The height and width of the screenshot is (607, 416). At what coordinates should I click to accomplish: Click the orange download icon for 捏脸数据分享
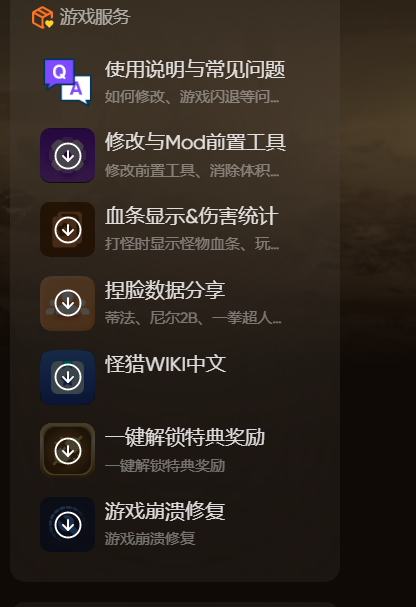tap(68, 304)
